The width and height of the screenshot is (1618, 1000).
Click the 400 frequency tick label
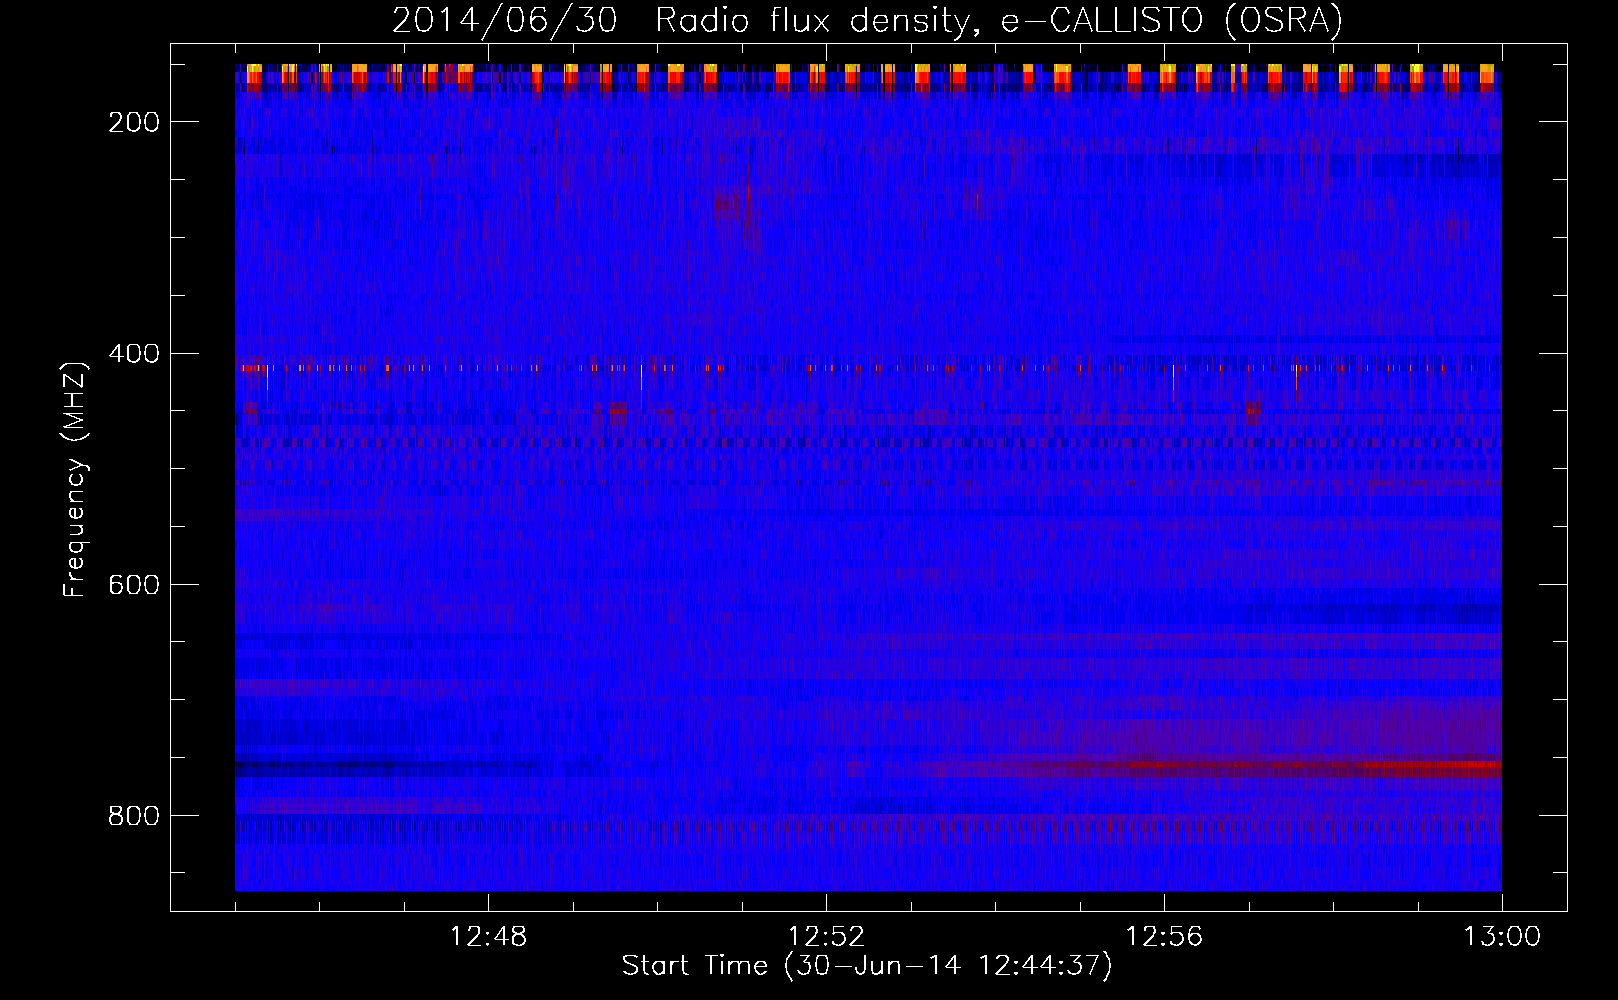point(134,354)
